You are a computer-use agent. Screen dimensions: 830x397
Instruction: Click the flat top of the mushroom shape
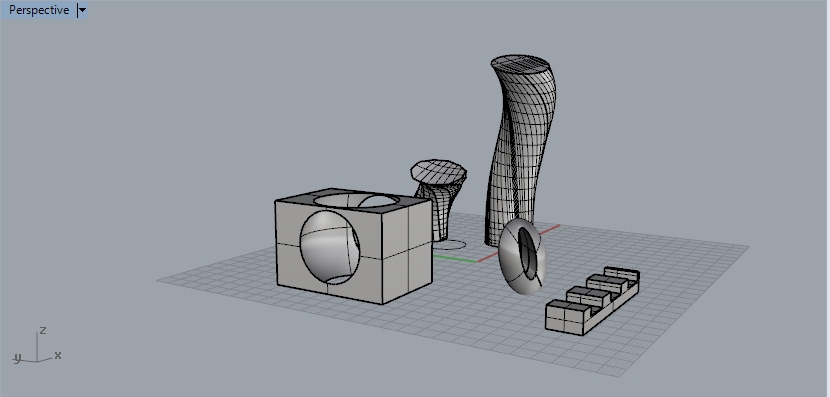coord(438,172)
